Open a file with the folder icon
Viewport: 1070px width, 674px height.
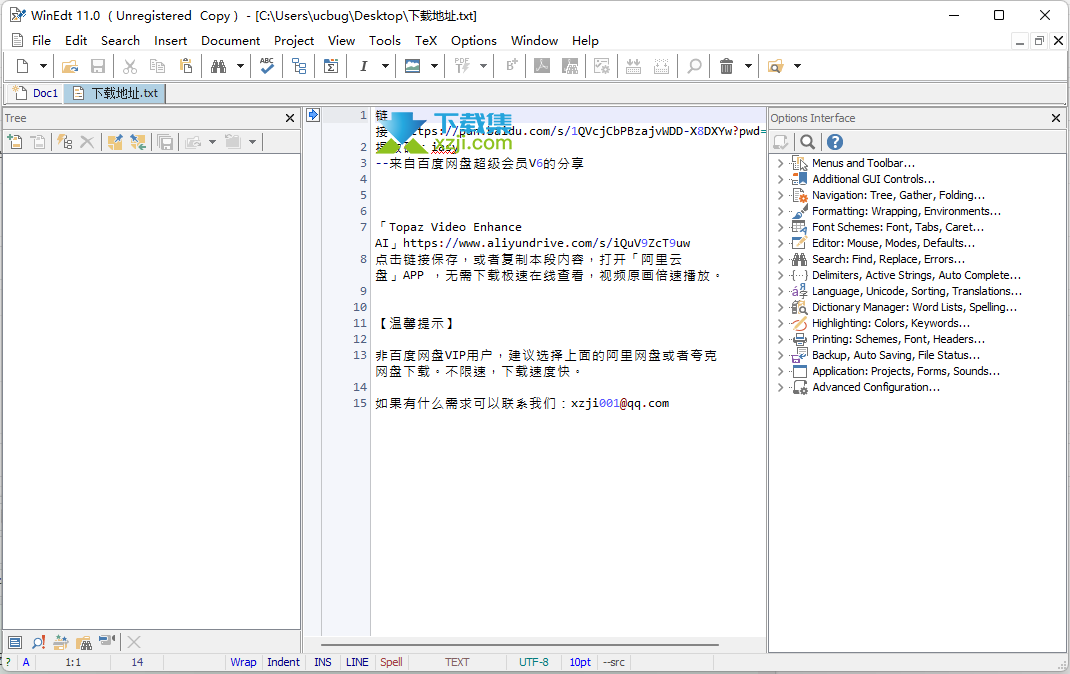[x=70, y=66]
